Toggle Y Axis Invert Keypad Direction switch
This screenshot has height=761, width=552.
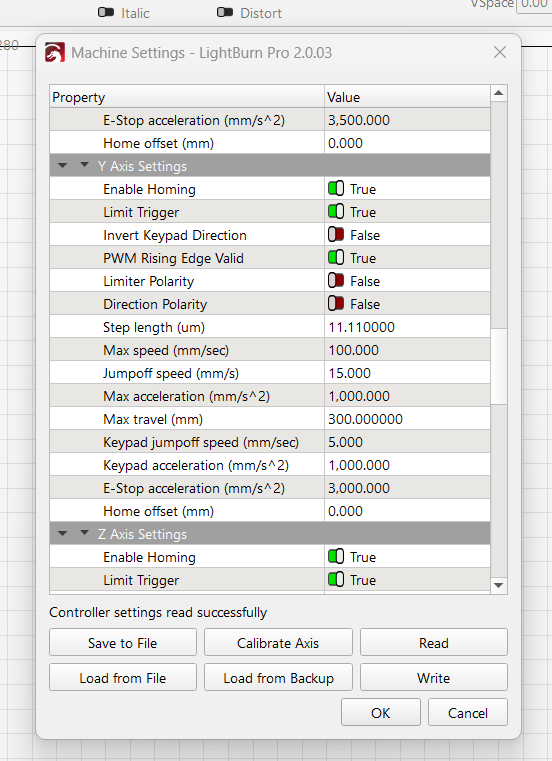point(336,234)
